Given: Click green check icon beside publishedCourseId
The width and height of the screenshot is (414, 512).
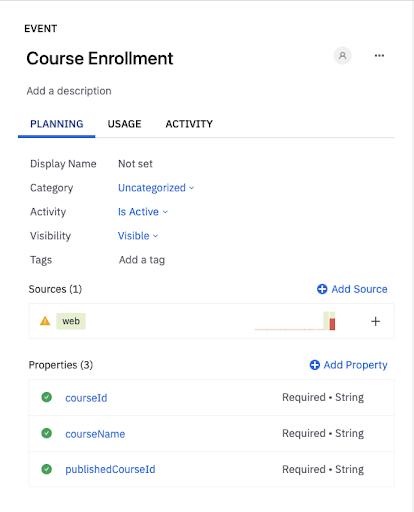Looking at the screenshot, I should click(x=47, y=469).
